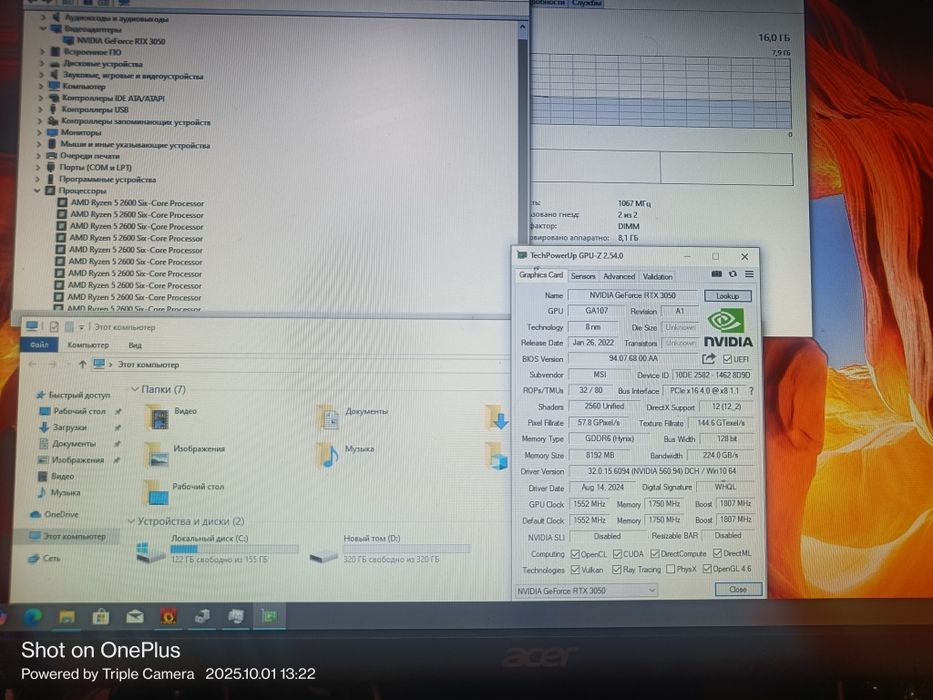Viewport: 933px width, 700px height.
Task: Collapse the Видеоадаптеры node
Action: 43,29
